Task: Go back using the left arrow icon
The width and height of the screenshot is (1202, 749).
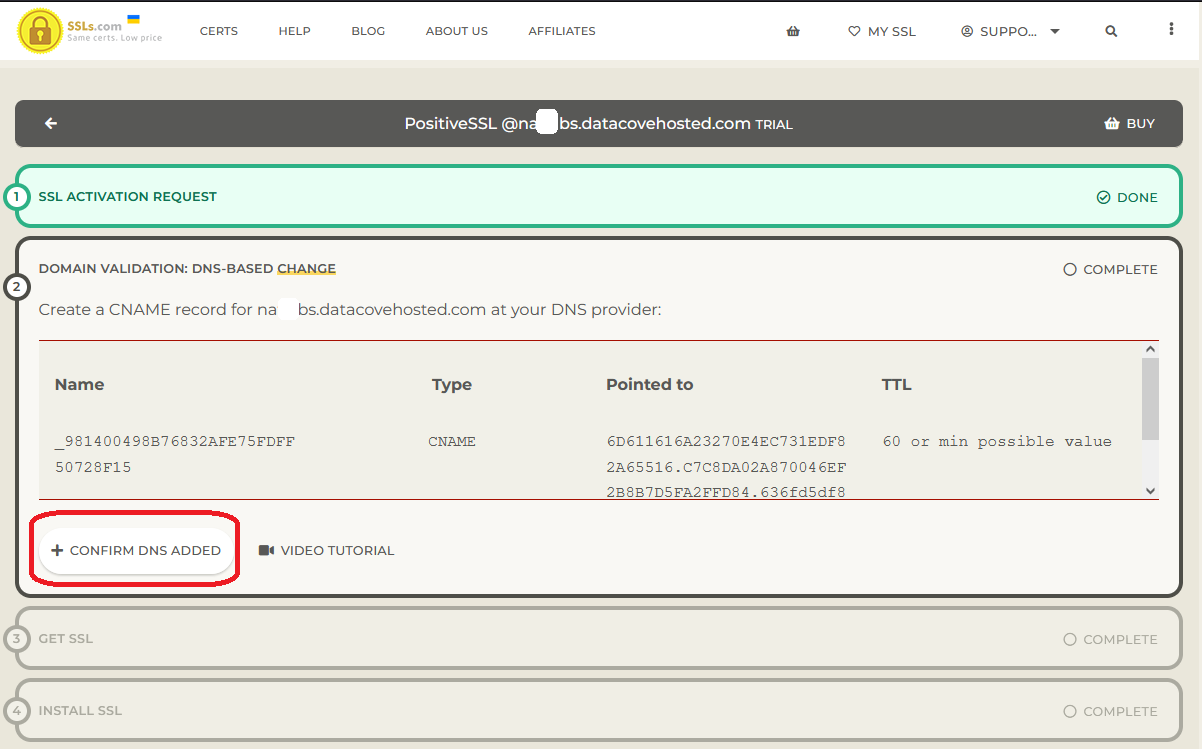Action: click(x=51, y=124)
